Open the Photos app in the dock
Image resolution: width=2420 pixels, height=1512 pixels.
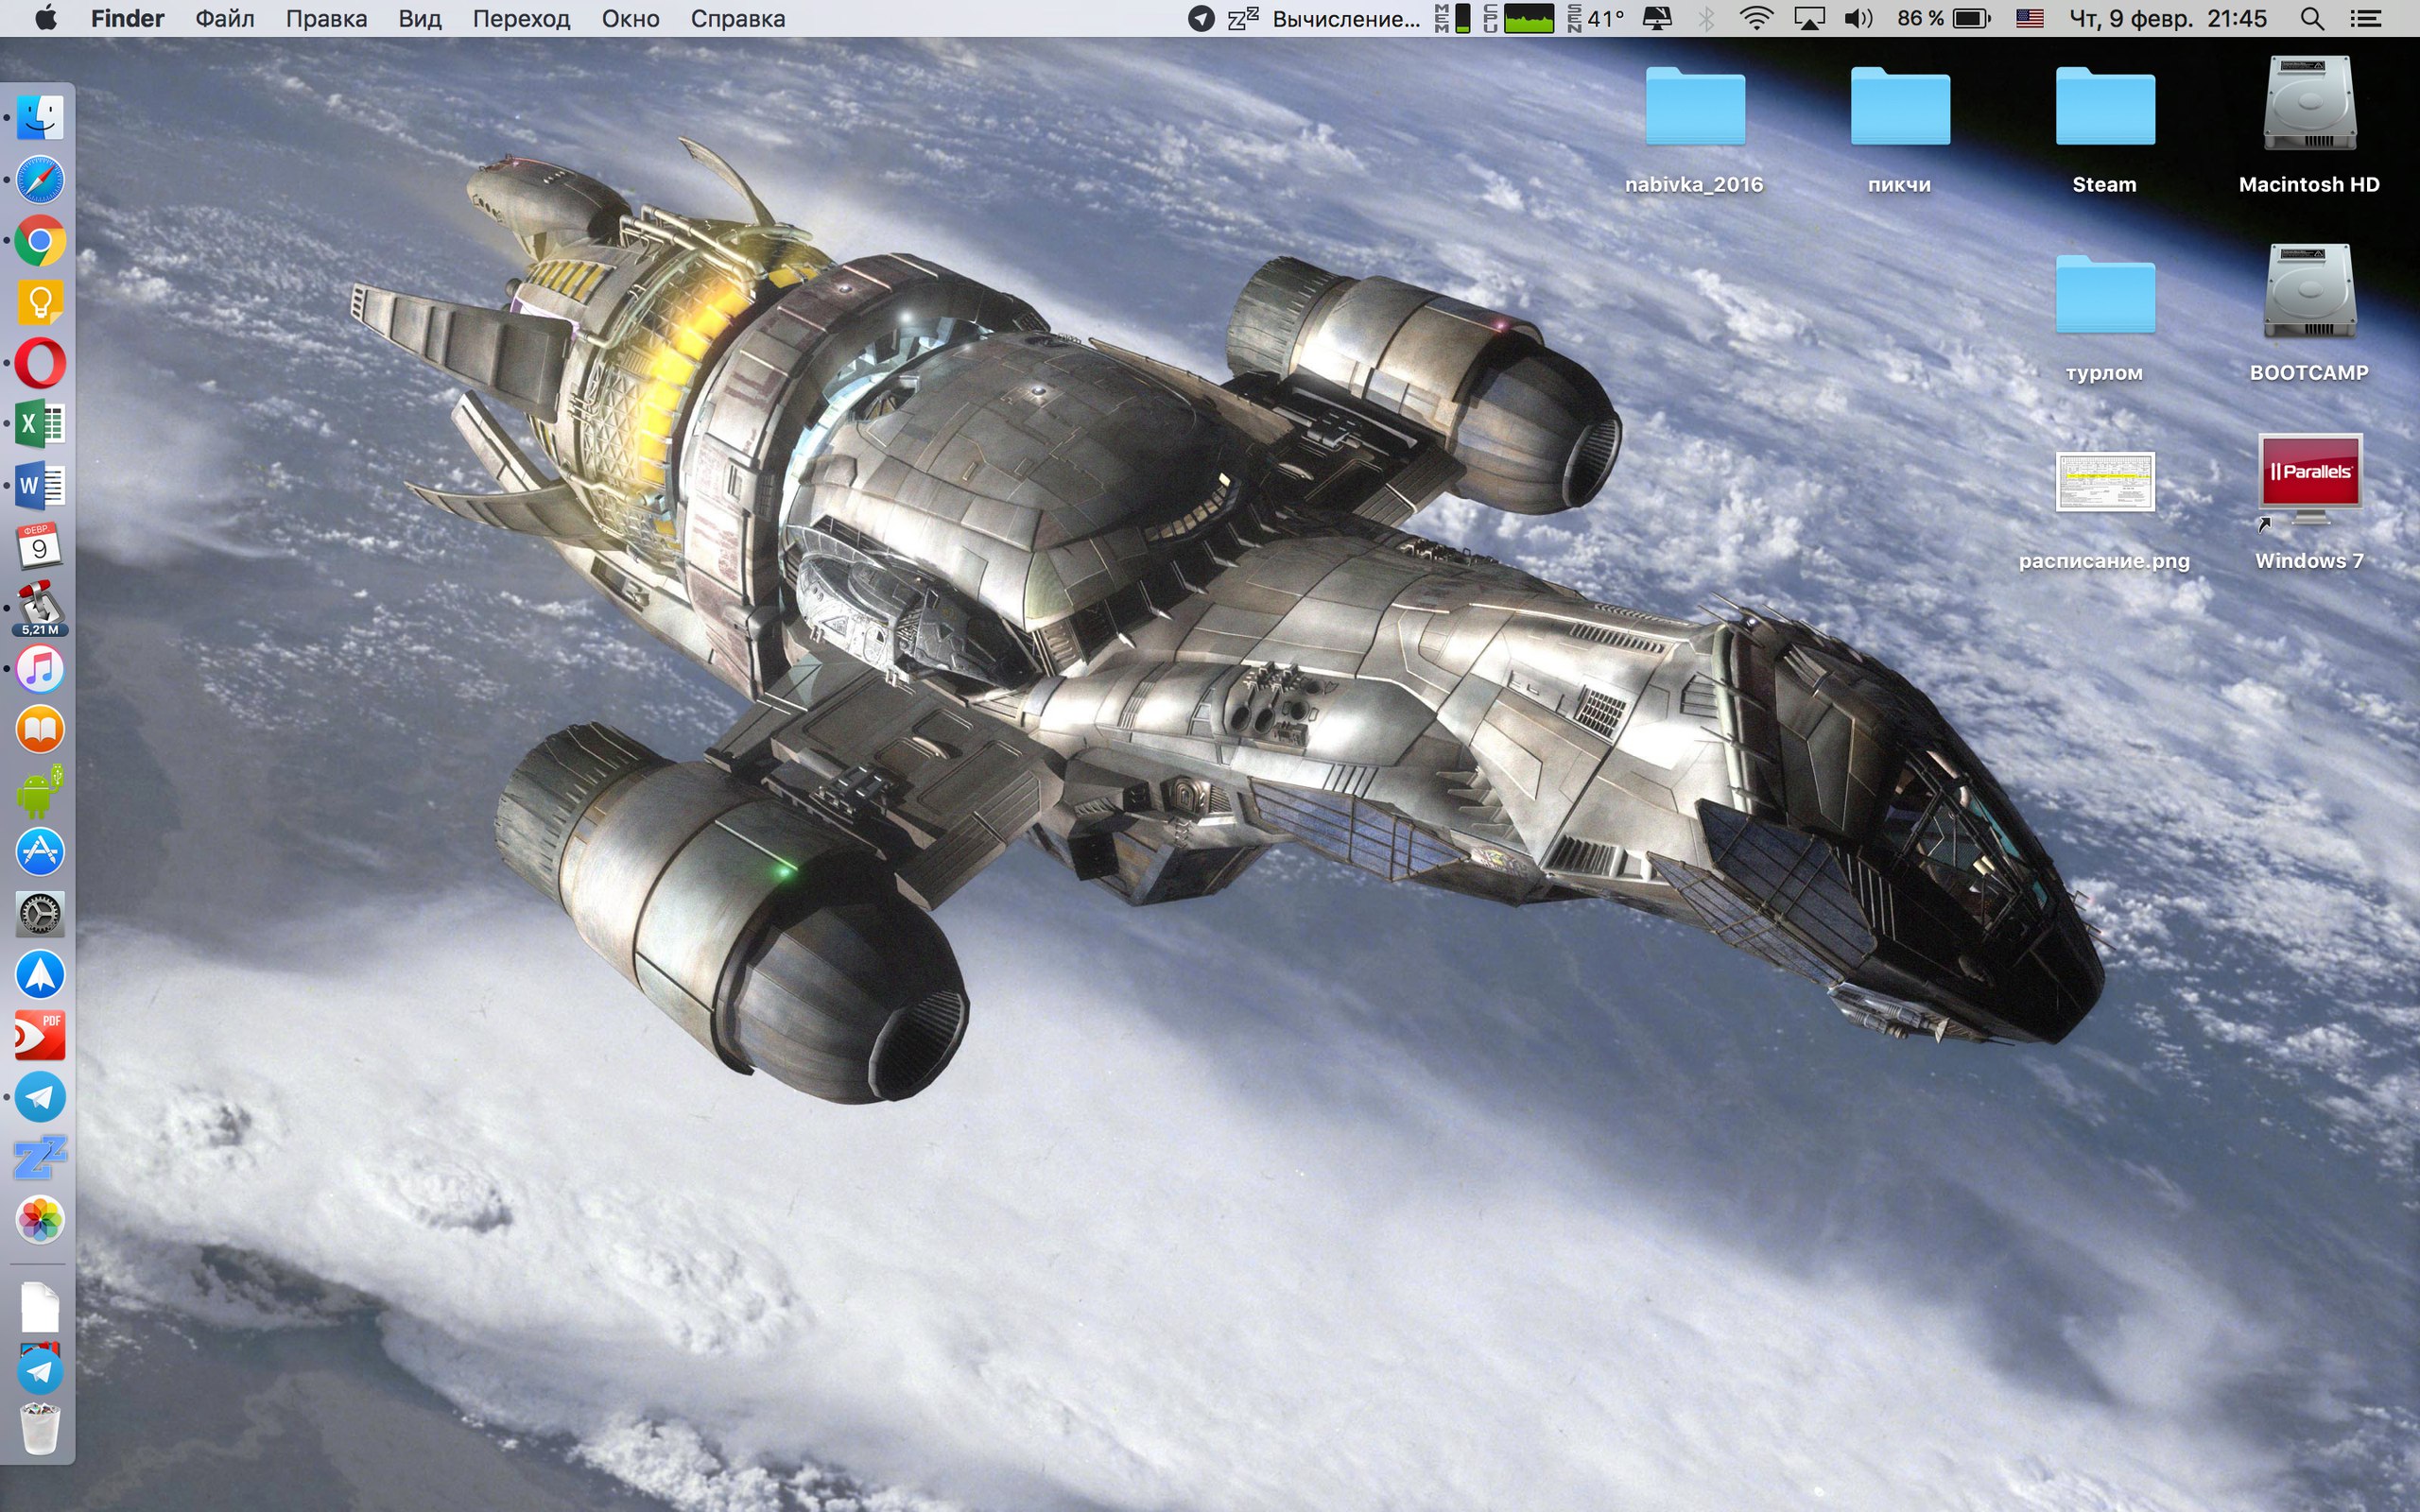coord(40,1219)
